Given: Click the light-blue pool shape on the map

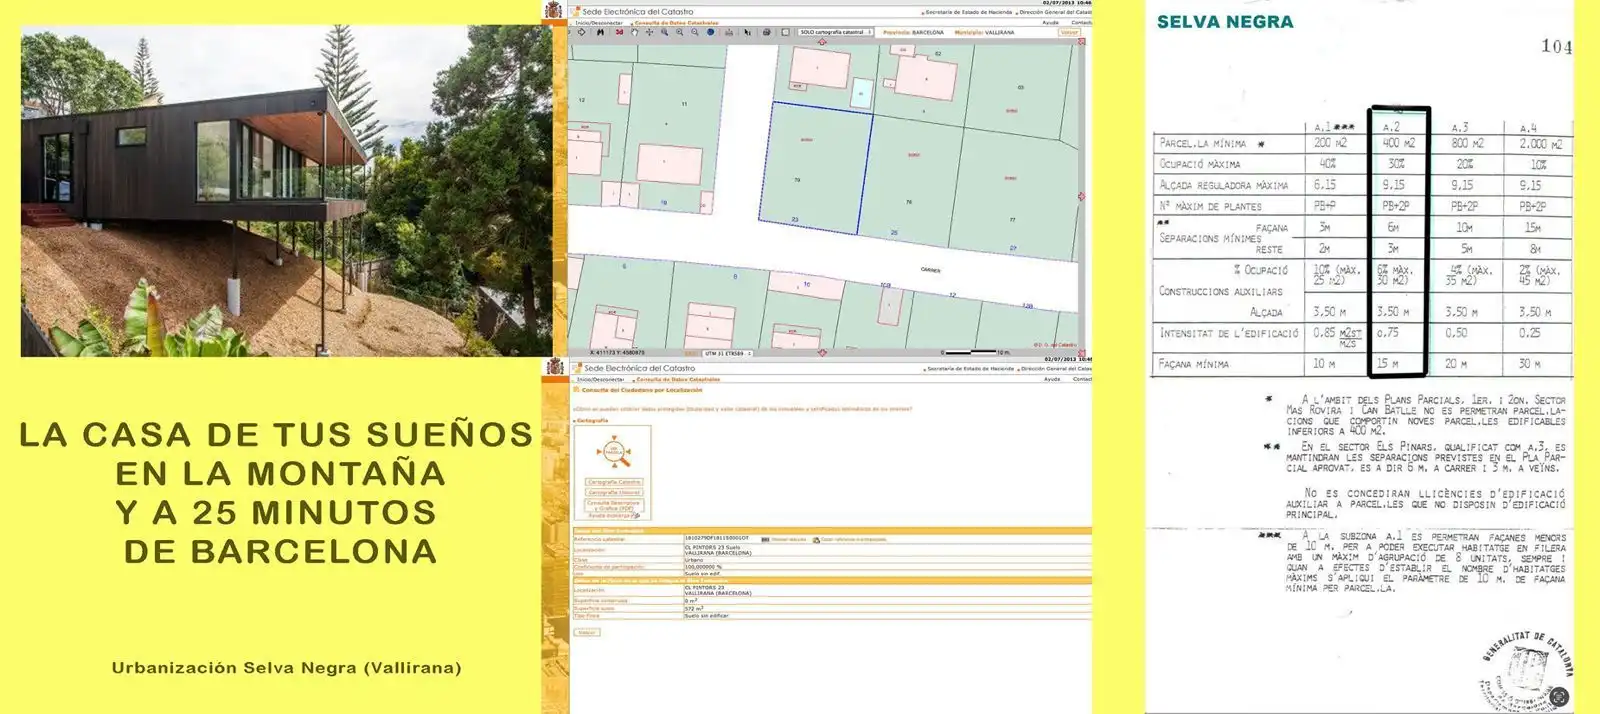Looking at the screenshot, I should pos(861,93).
